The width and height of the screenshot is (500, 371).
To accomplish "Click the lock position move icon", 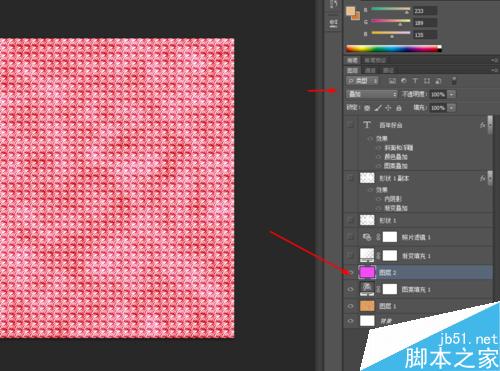I will point(388,108).
